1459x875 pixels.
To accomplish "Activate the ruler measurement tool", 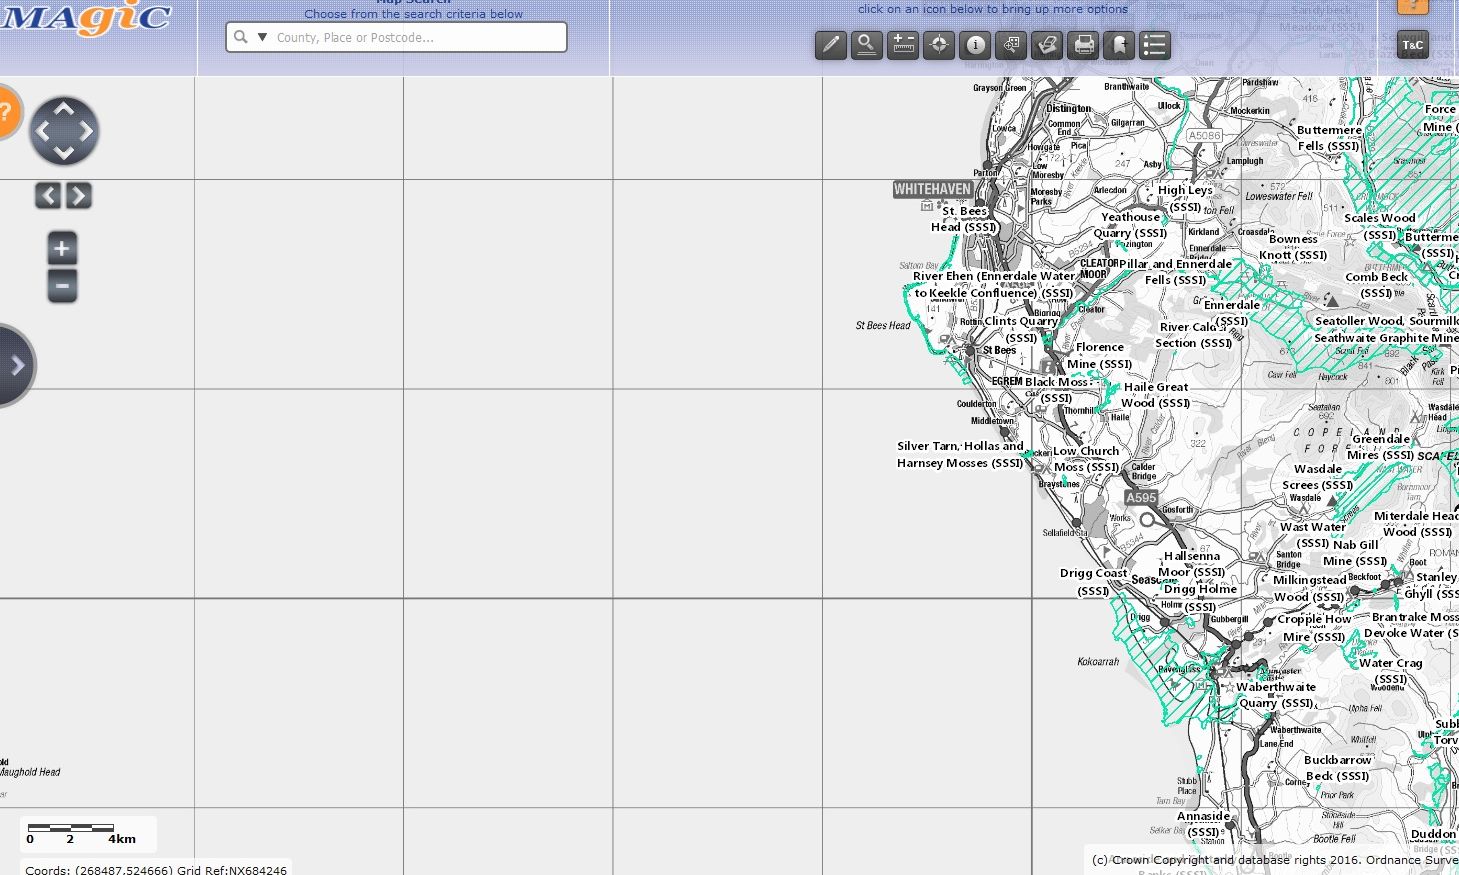I will (902, 45).
